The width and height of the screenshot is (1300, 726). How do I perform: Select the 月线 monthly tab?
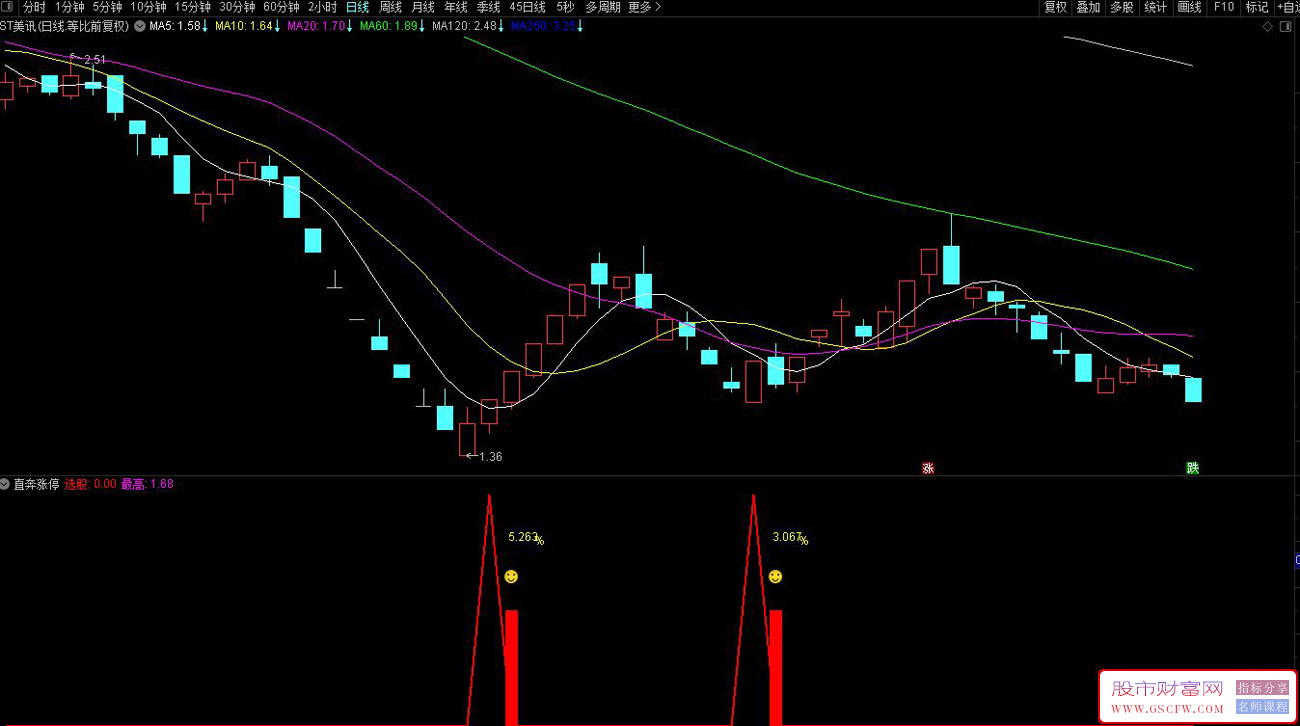423,7
